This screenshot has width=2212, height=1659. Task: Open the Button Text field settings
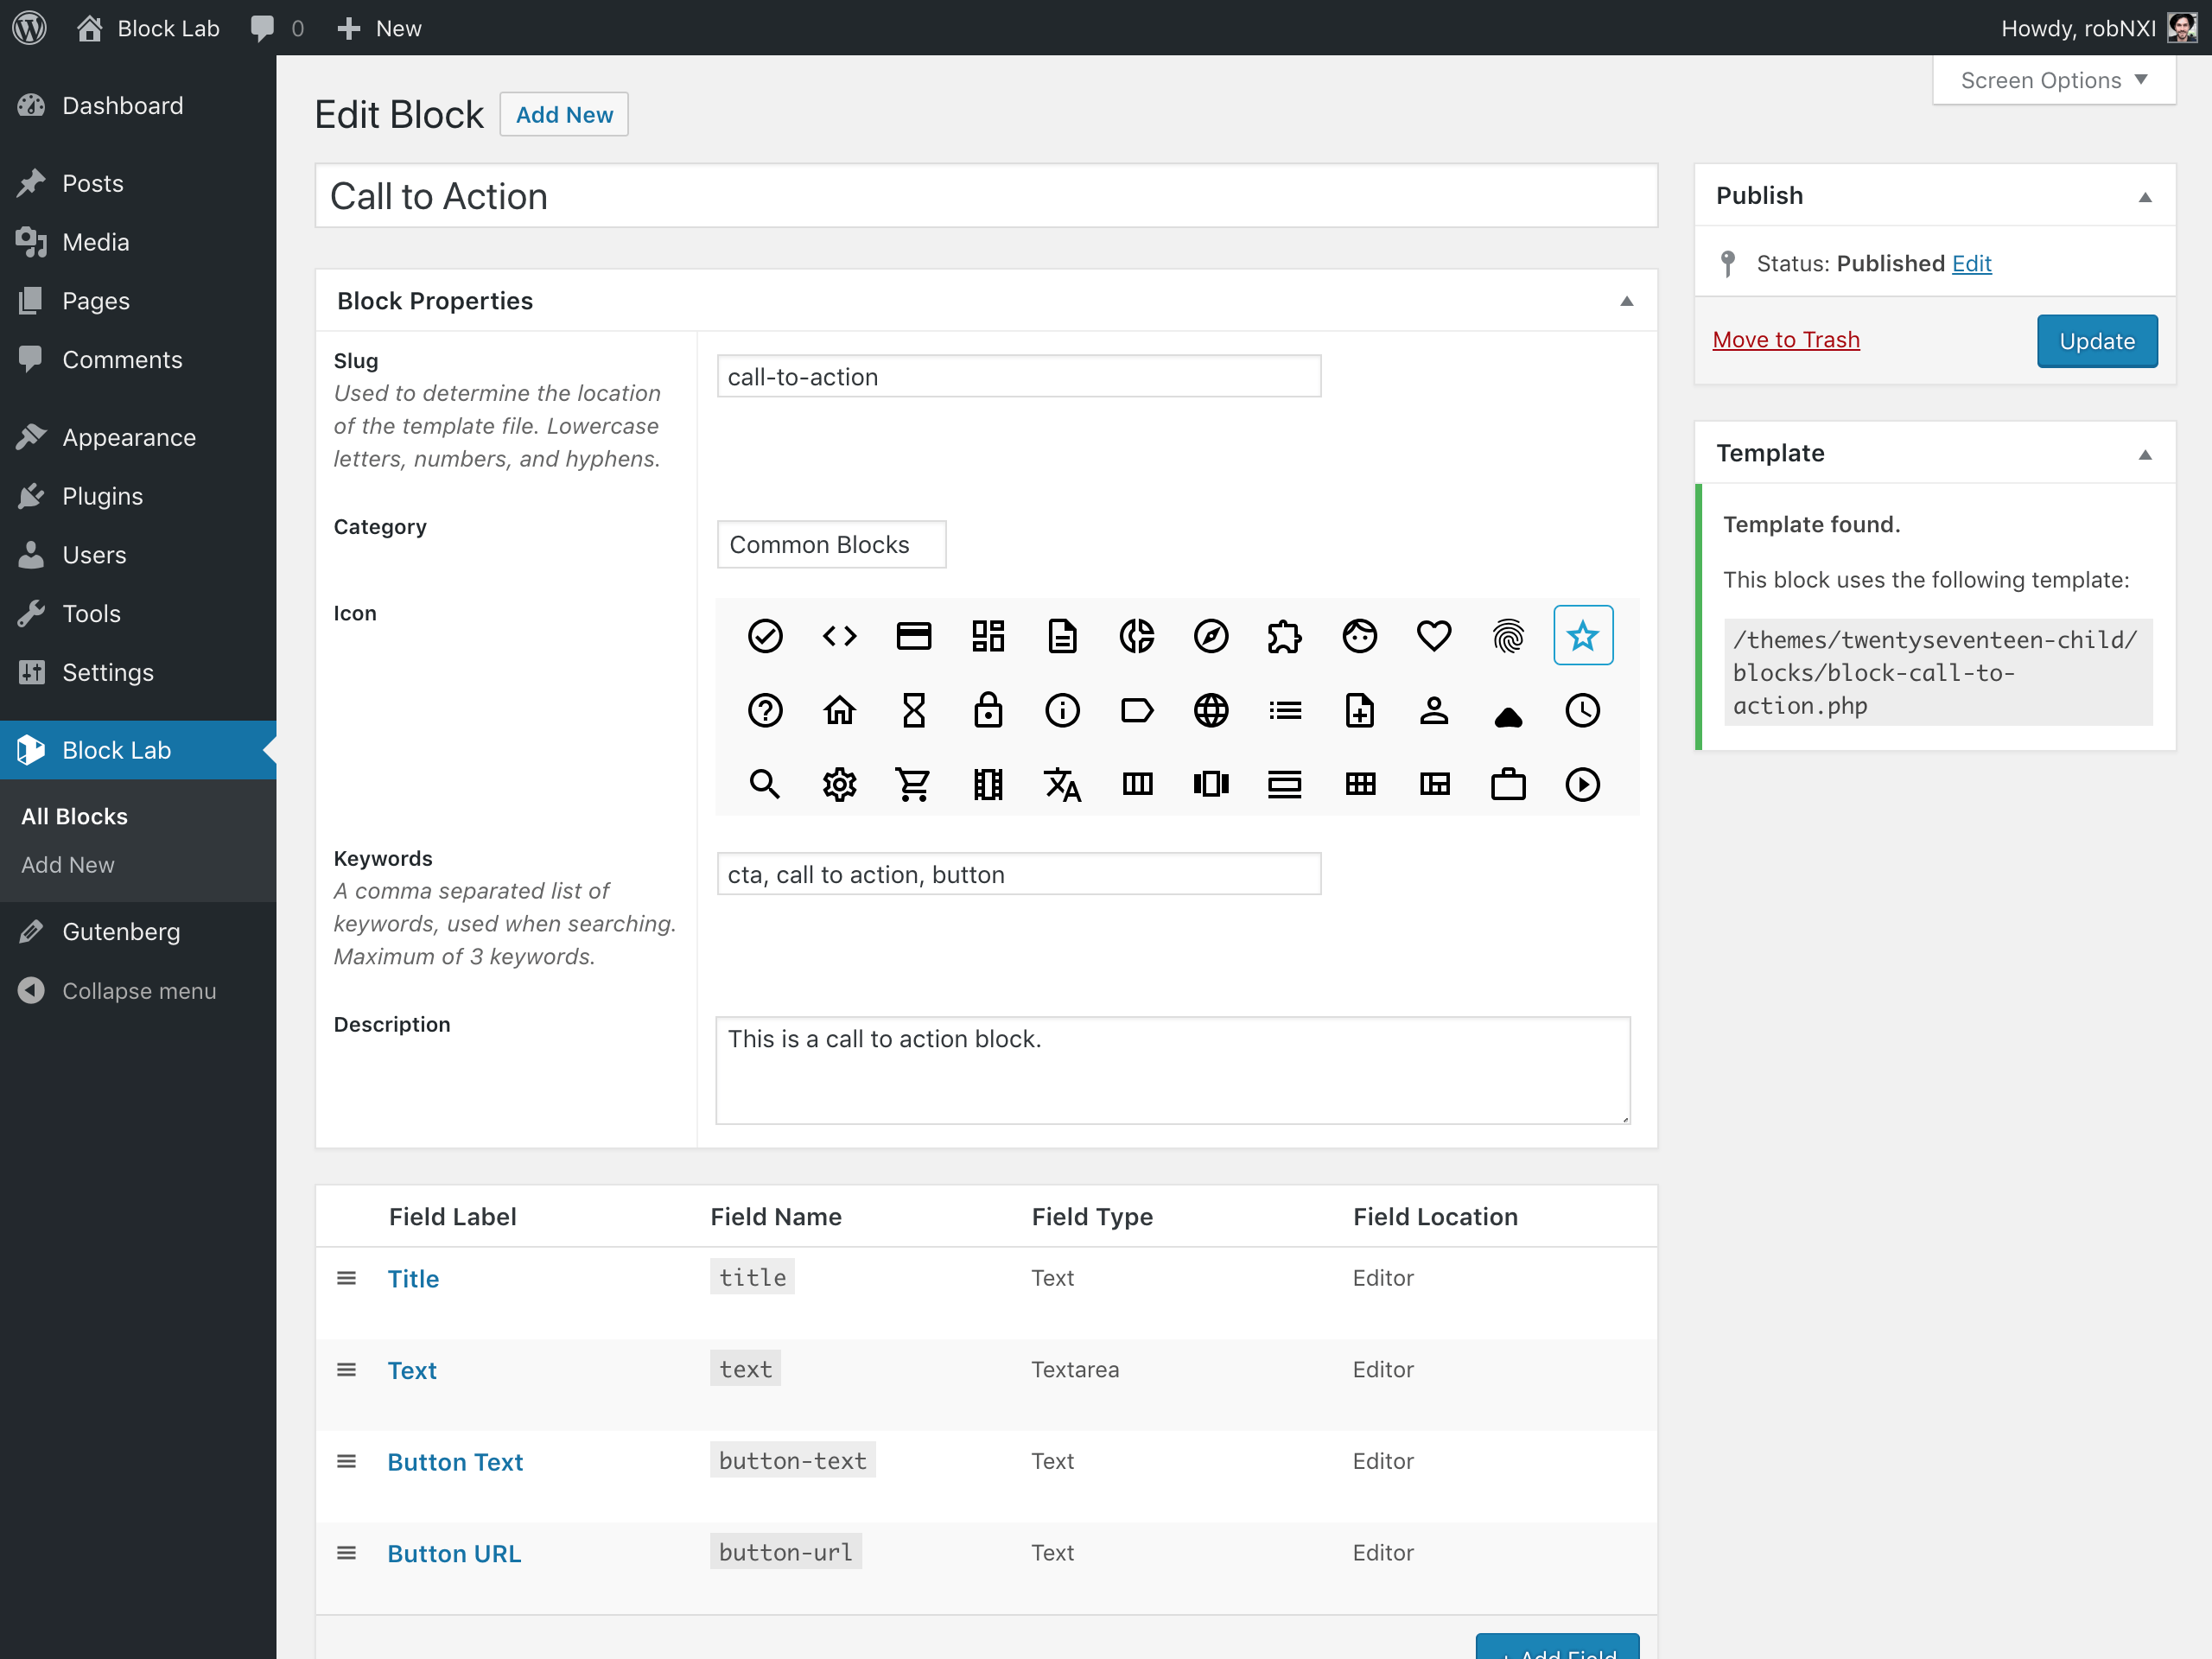[x=455, y=1461]
